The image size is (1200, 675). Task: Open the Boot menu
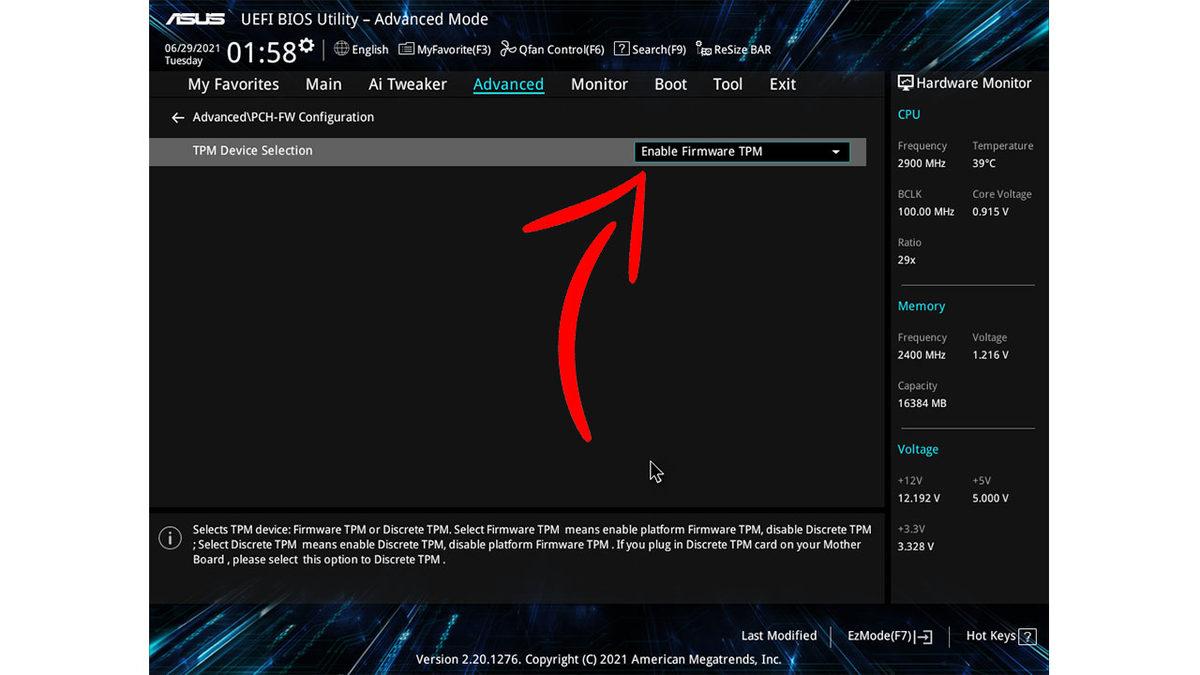[x=670, y=84]
